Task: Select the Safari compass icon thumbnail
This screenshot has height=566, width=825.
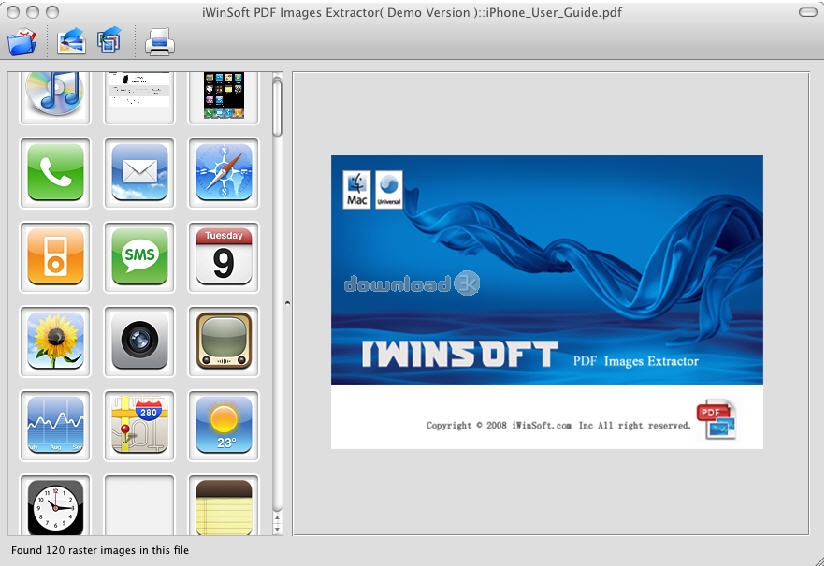Action: [x=224, y=173]
